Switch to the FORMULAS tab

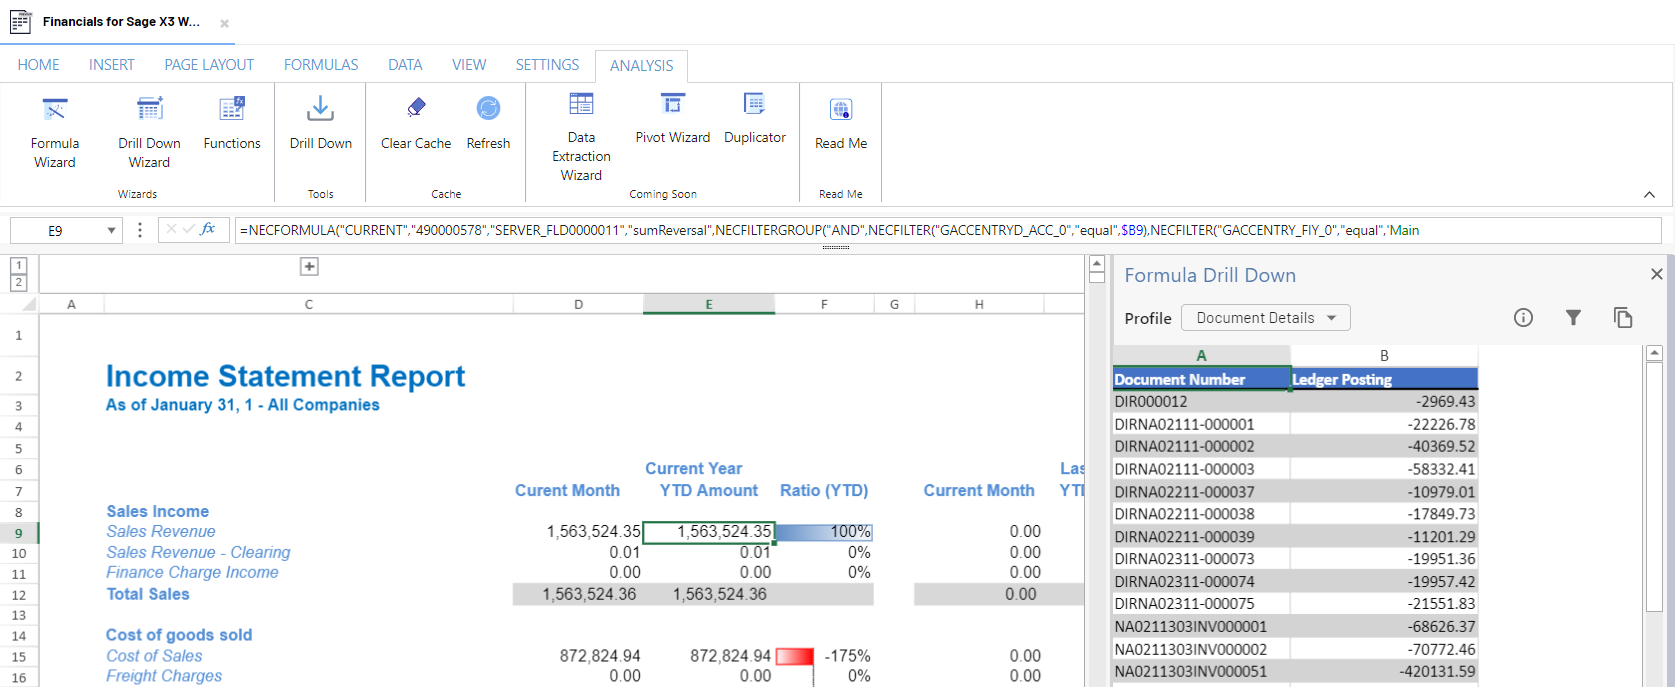pyautogui.click(x=321, y=65)
